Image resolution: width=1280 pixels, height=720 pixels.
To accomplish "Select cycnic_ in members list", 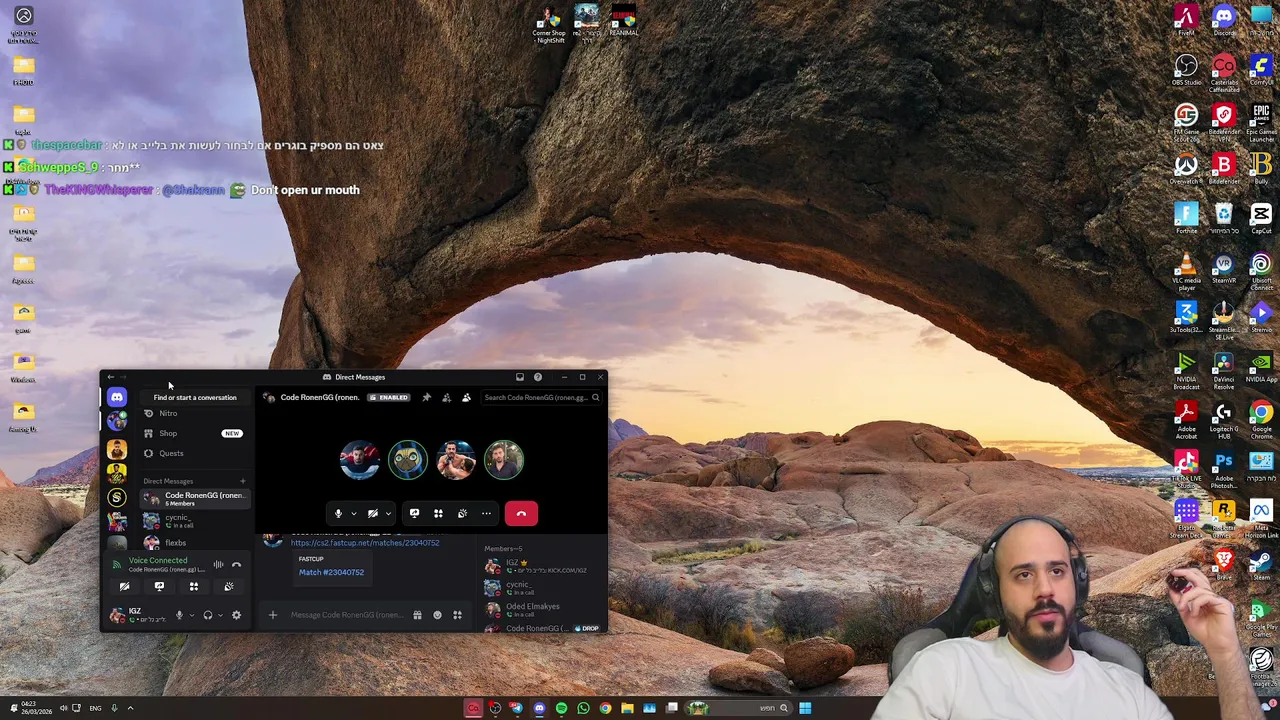I will pos(543,587).
